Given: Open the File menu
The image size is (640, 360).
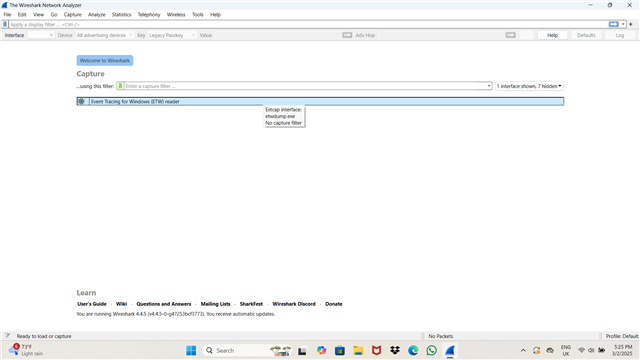Looking at the screenshot, I should click(x=7, y=15).
